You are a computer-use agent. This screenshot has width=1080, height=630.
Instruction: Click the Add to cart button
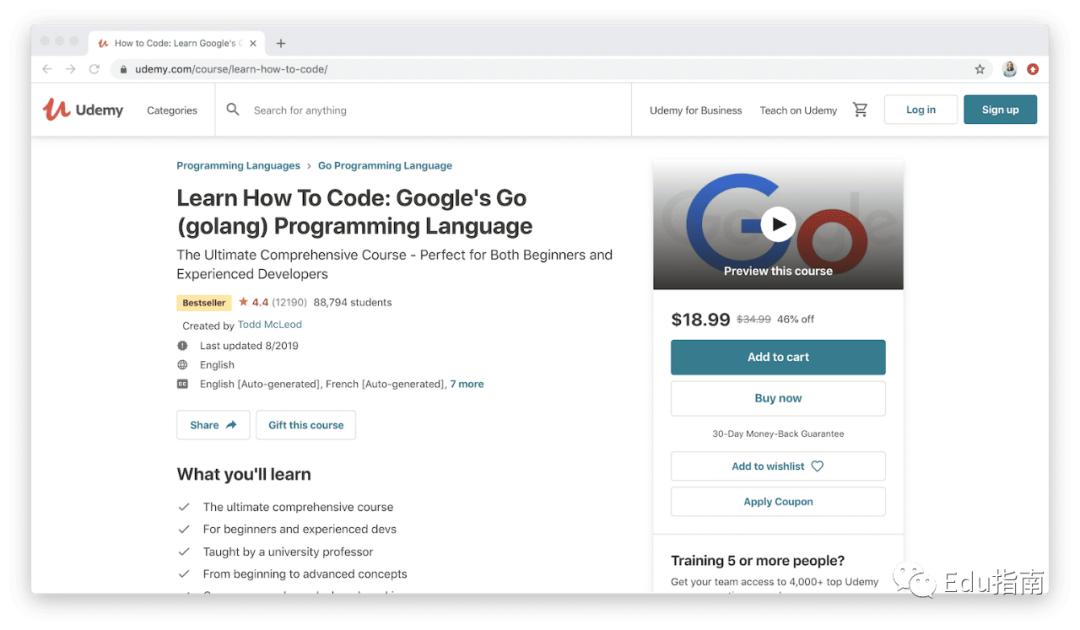[778, 357]
